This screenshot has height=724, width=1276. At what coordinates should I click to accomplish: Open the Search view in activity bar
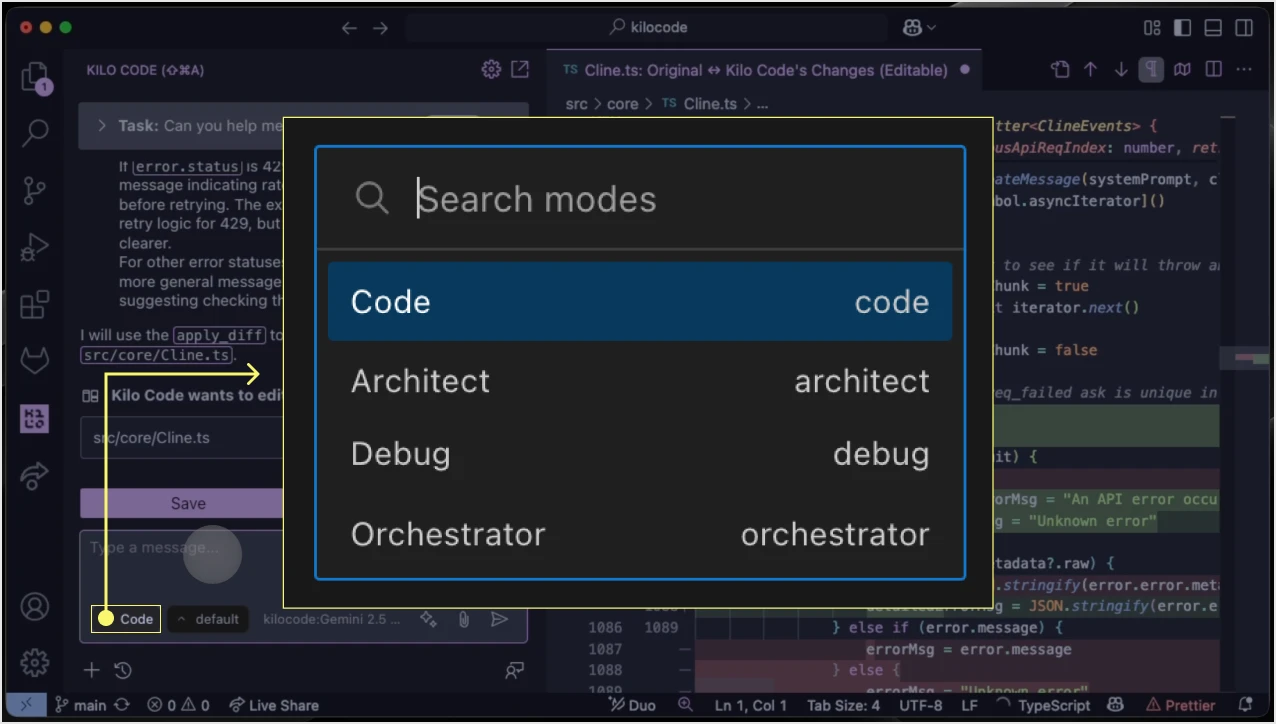click(35, 133)
